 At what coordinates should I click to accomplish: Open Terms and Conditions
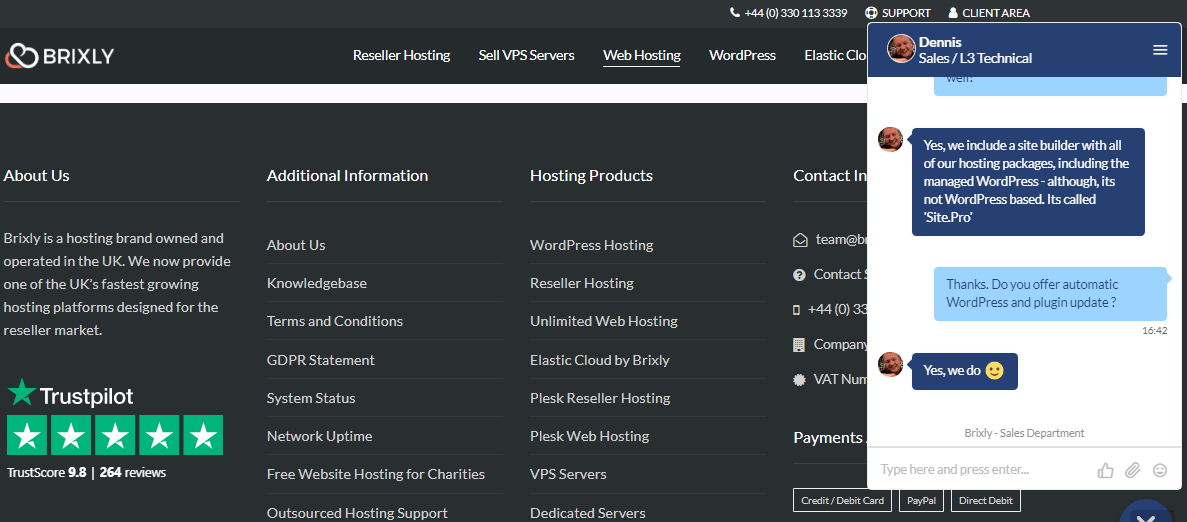click(x=335, y=321)
